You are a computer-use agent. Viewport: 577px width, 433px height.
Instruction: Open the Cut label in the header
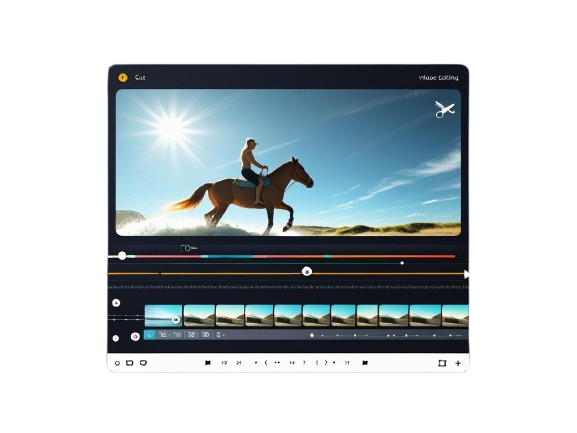tap(140, 78)
